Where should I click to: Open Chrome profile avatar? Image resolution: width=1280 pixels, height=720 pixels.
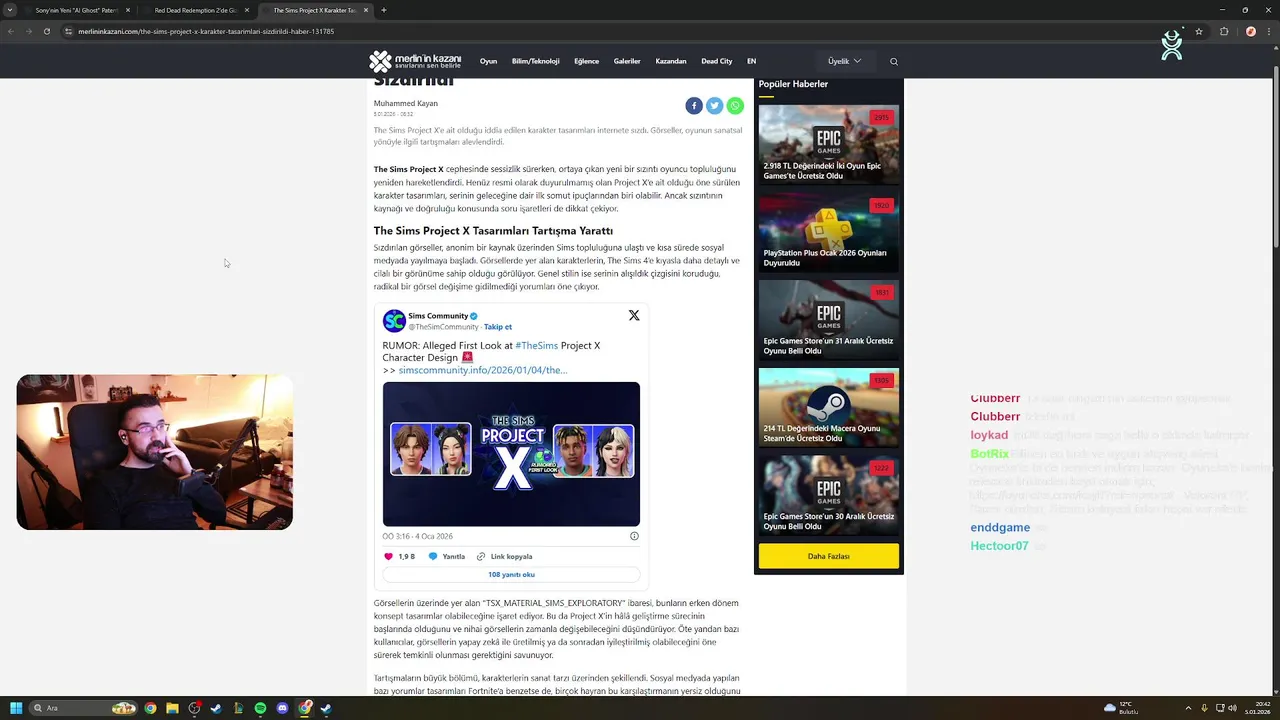(x=1250, y=31)
